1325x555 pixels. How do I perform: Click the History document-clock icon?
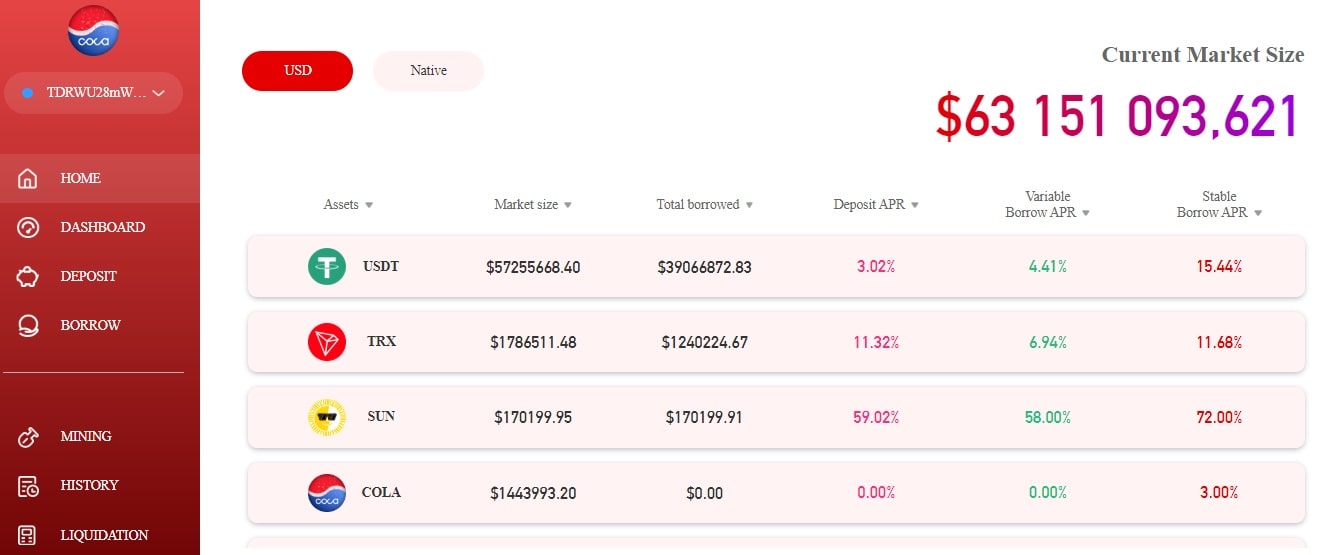coord(28,486)
